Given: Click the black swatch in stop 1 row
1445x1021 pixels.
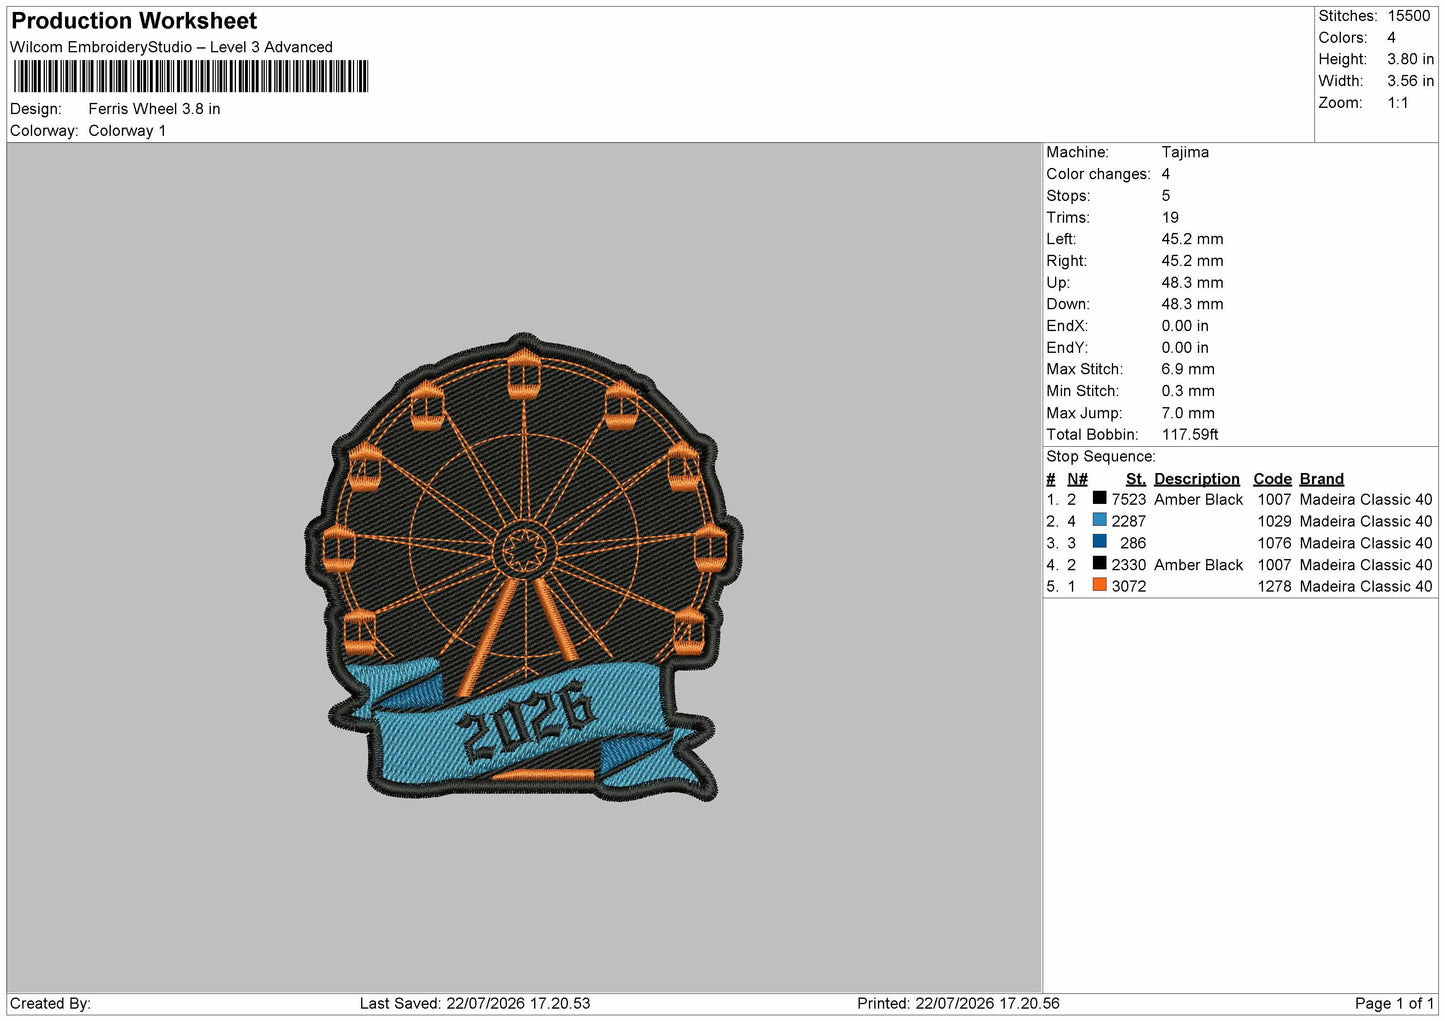Looking at the screenshot, I should [1099, 498].
